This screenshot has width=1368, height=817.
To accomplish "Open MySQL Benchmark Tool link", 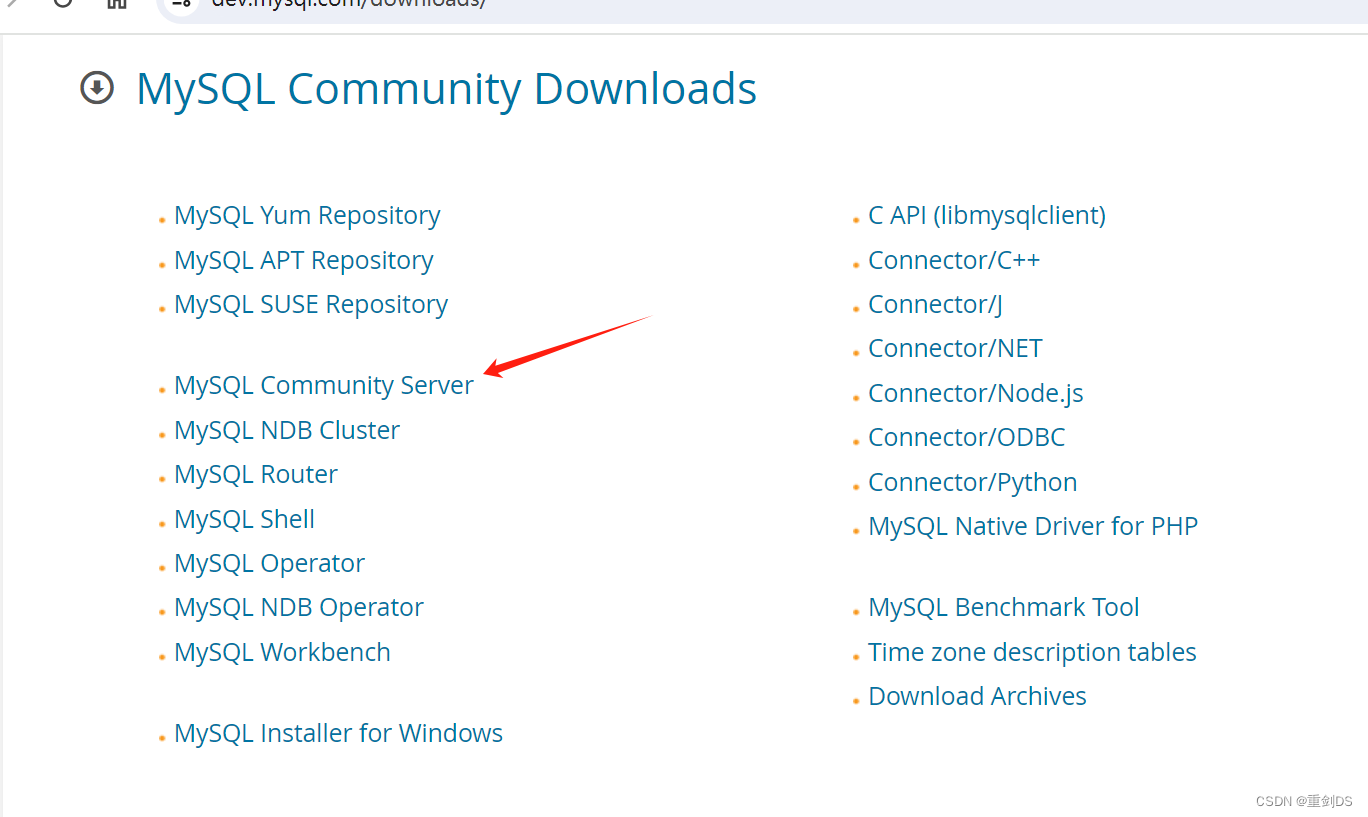I will [1004, 607].
